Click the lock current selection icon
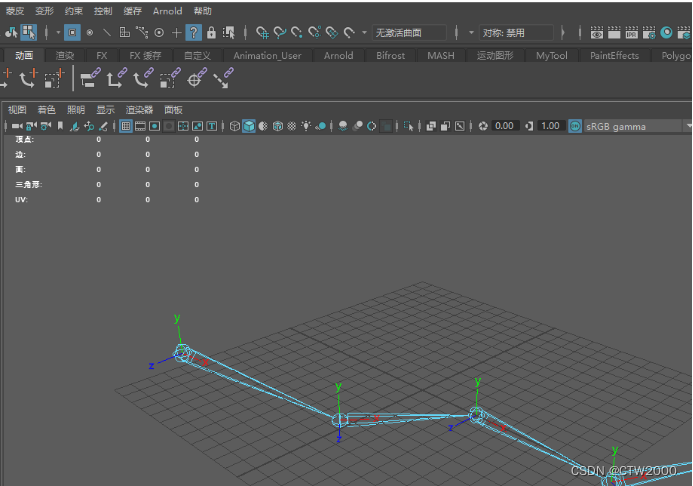This screenshot has height=486, width=693. 211,33
